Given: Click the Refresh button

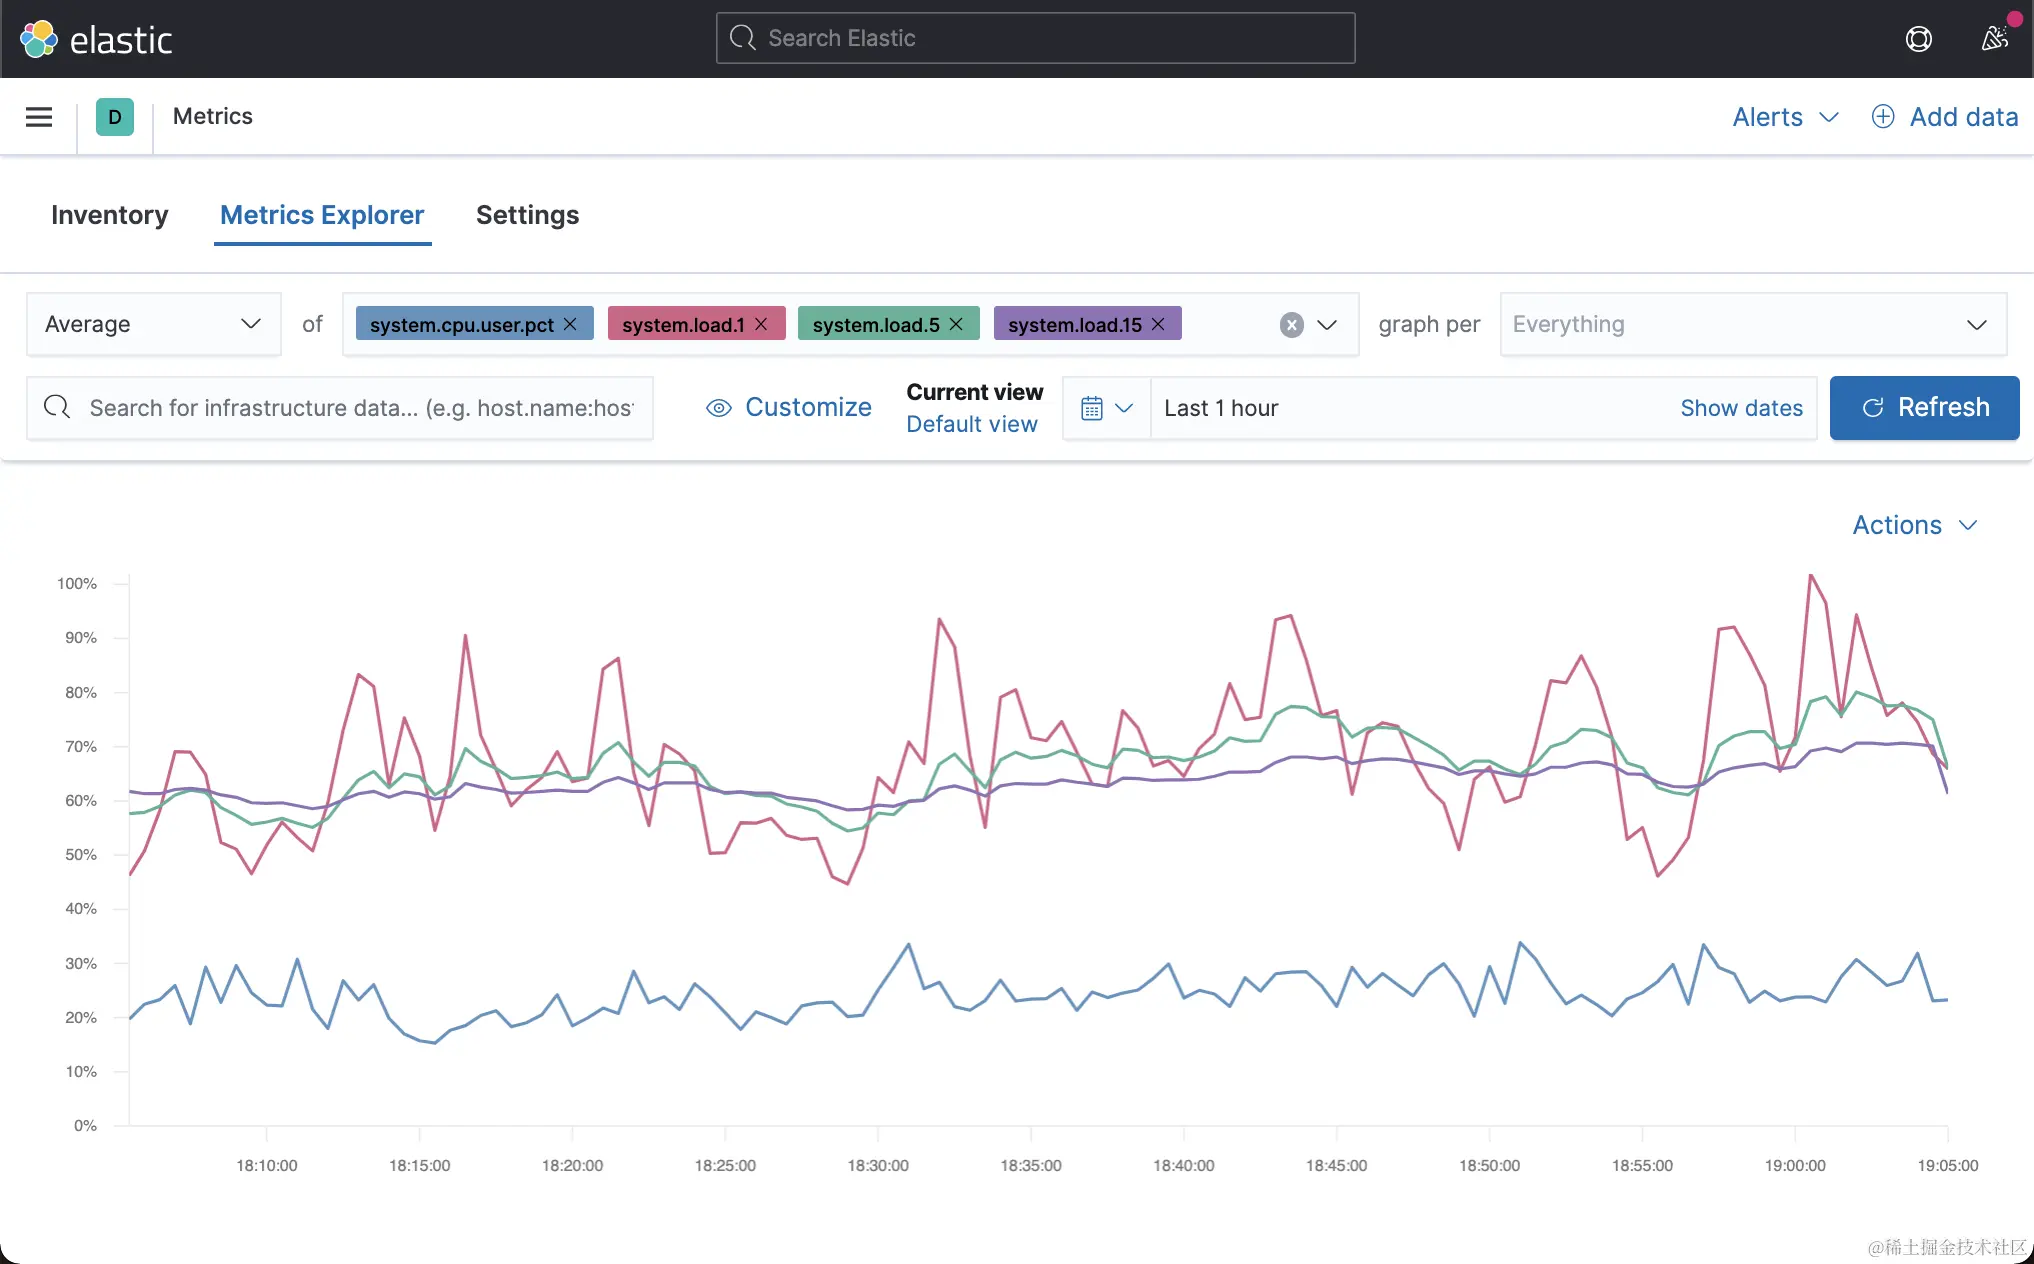Looking at the screenshot, I should (x=1924, y=408).
